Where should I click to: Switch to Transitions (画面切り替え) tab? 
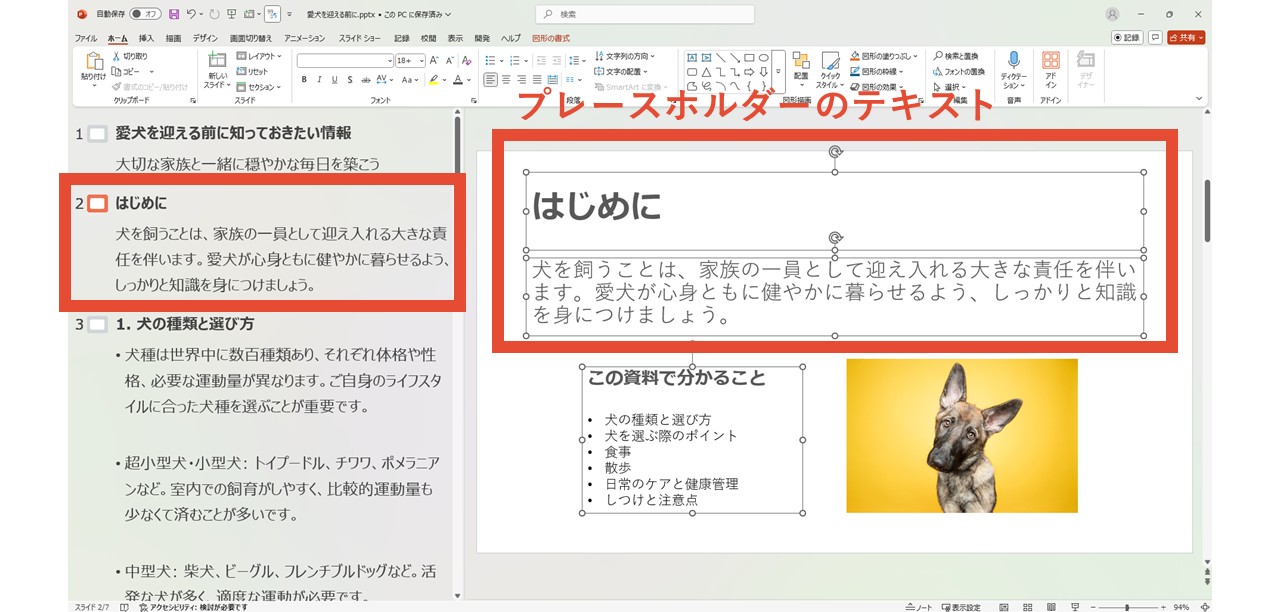pyautogui.click(x=252, y=38)
